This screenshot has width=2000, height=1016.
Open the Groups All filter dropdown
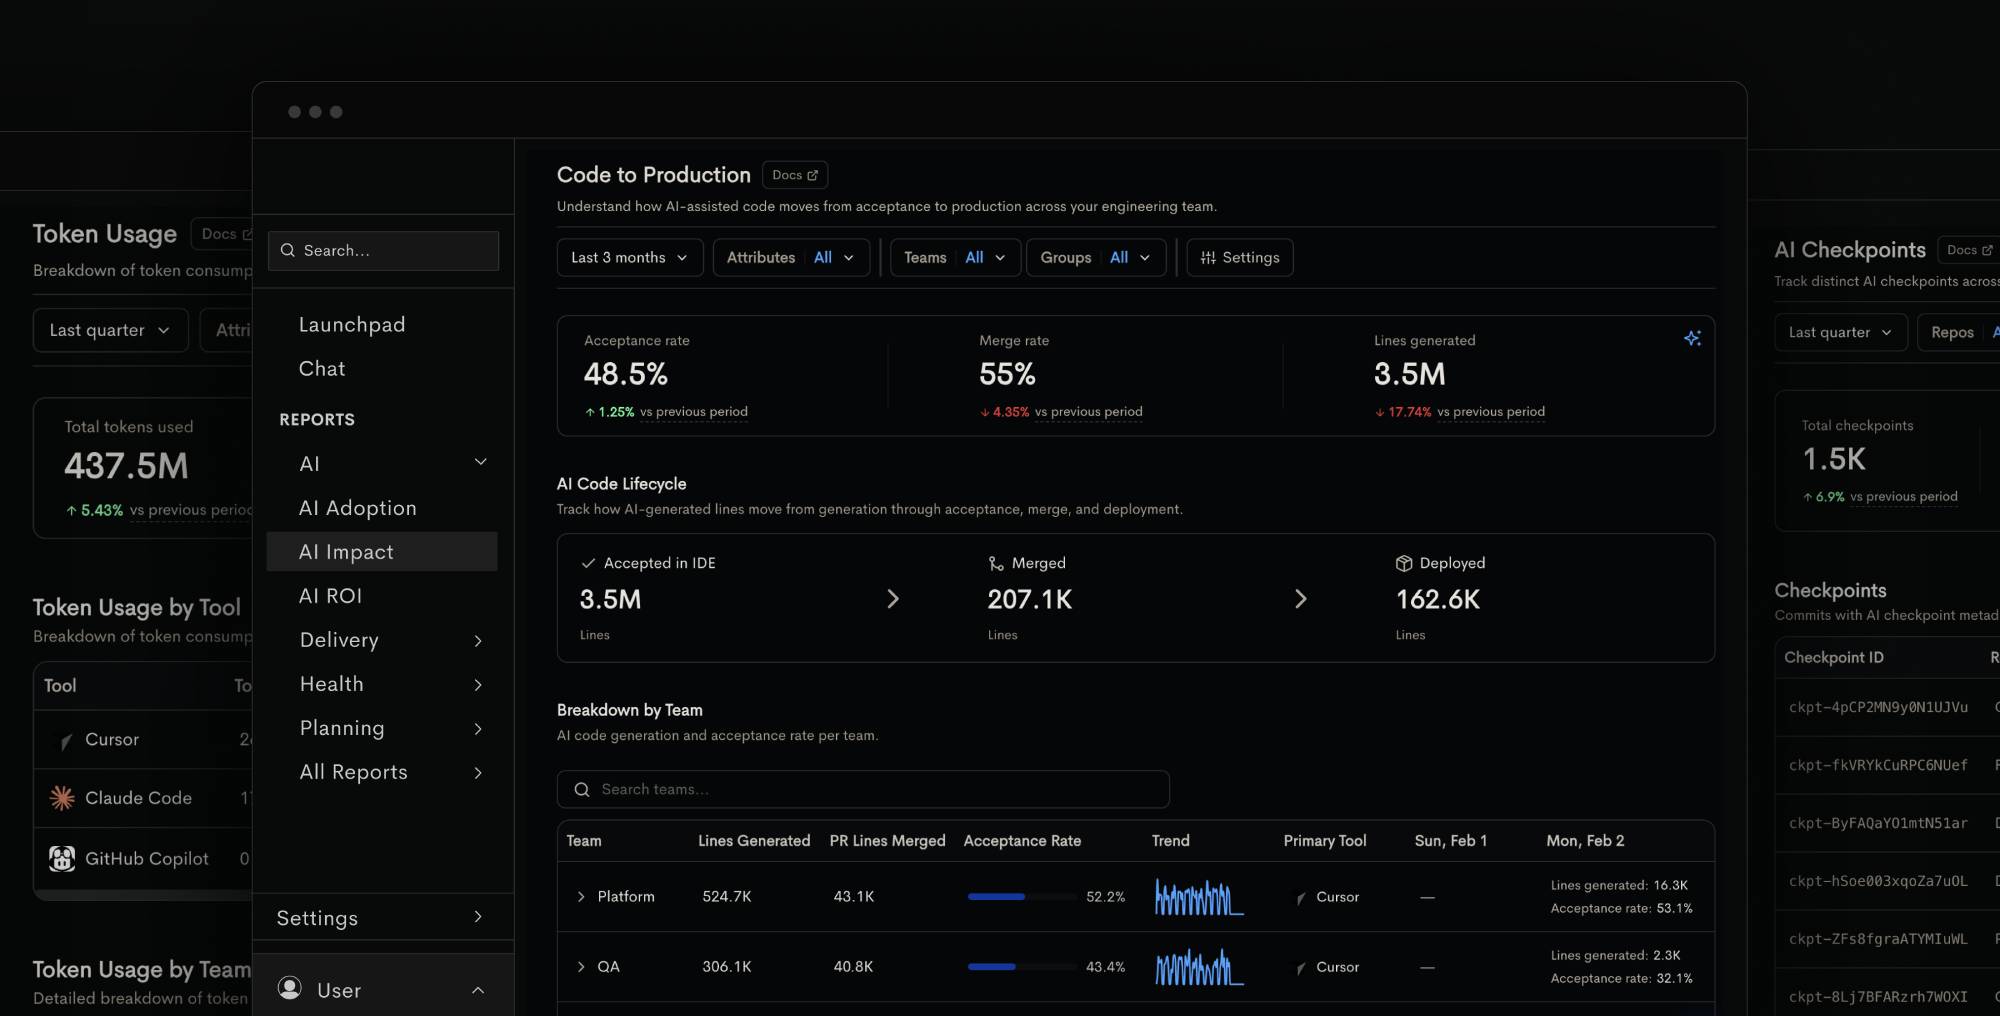coord(1096,257)
